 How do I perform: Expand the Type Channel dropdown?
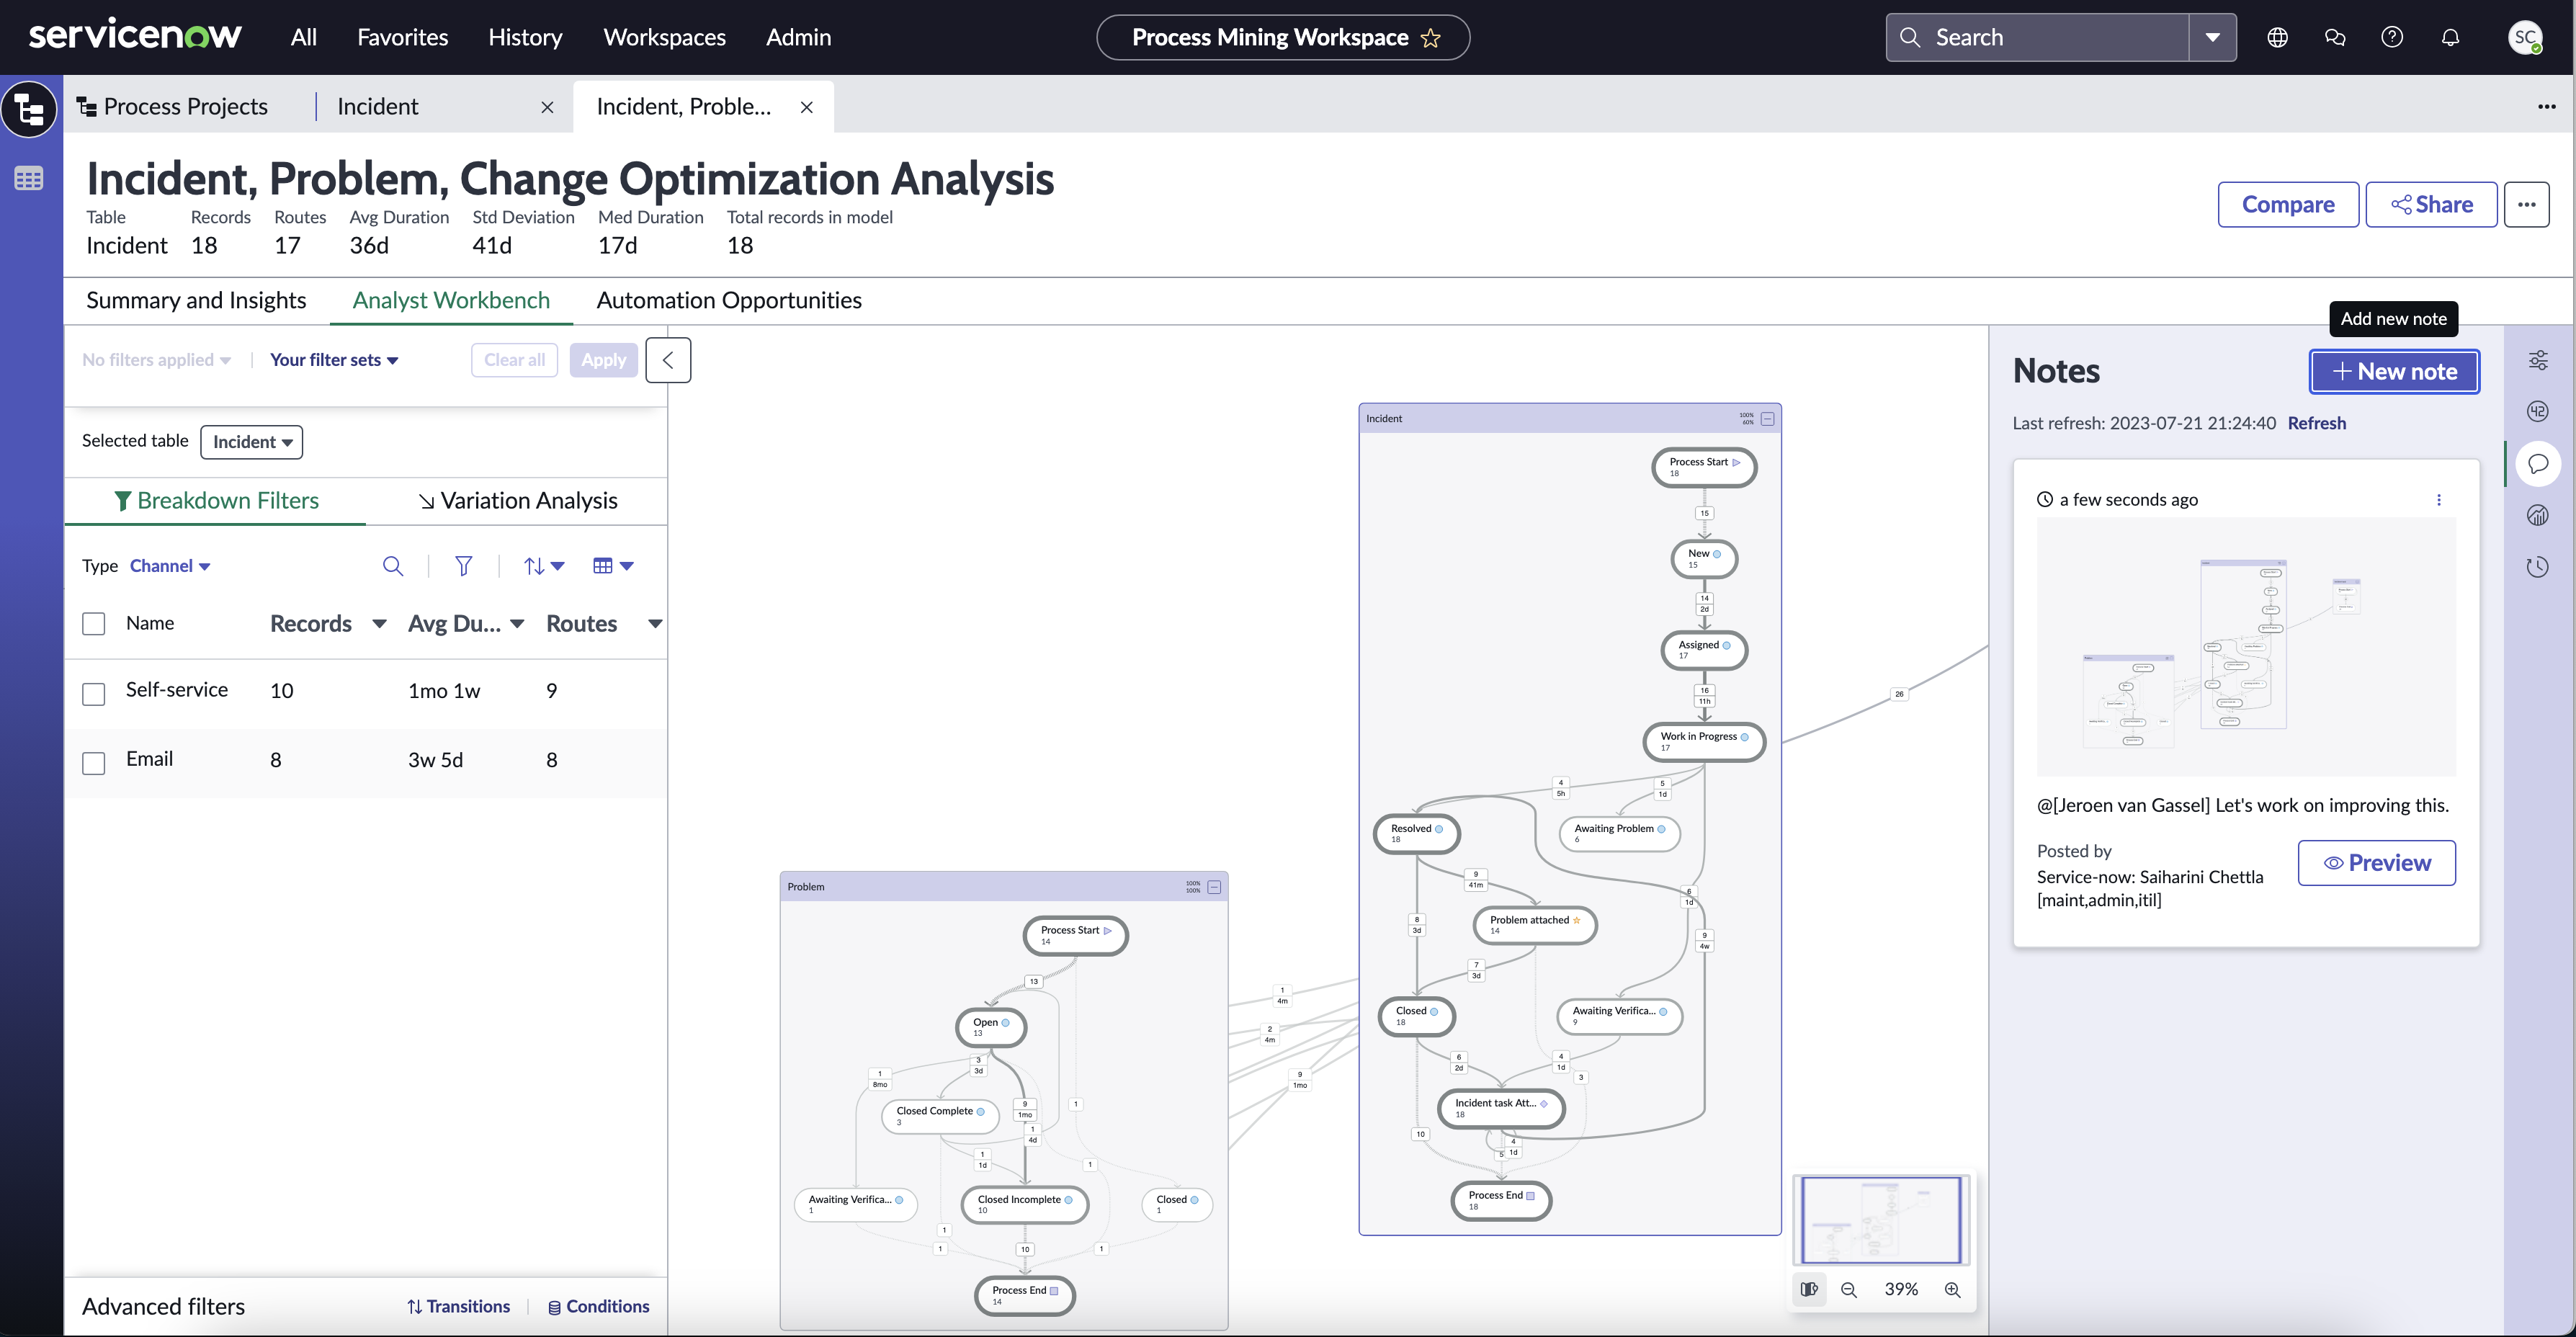[170, 566]
